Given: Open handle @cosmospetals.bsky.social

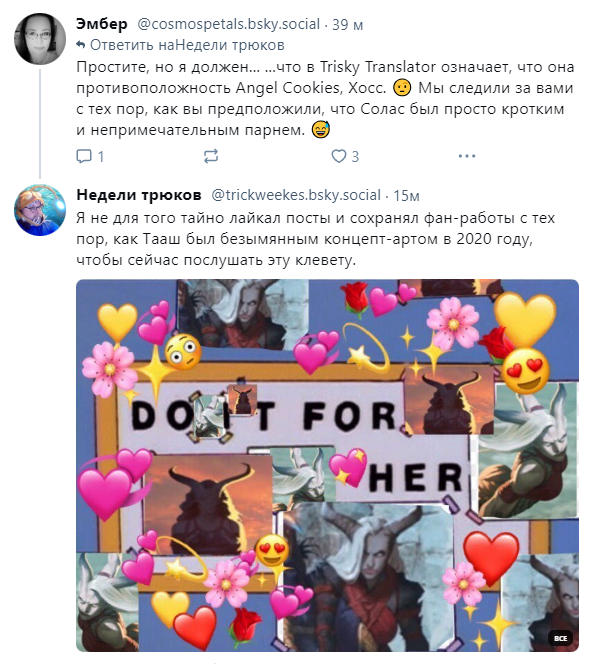Looking at the screenshot, I should [229, 24].
